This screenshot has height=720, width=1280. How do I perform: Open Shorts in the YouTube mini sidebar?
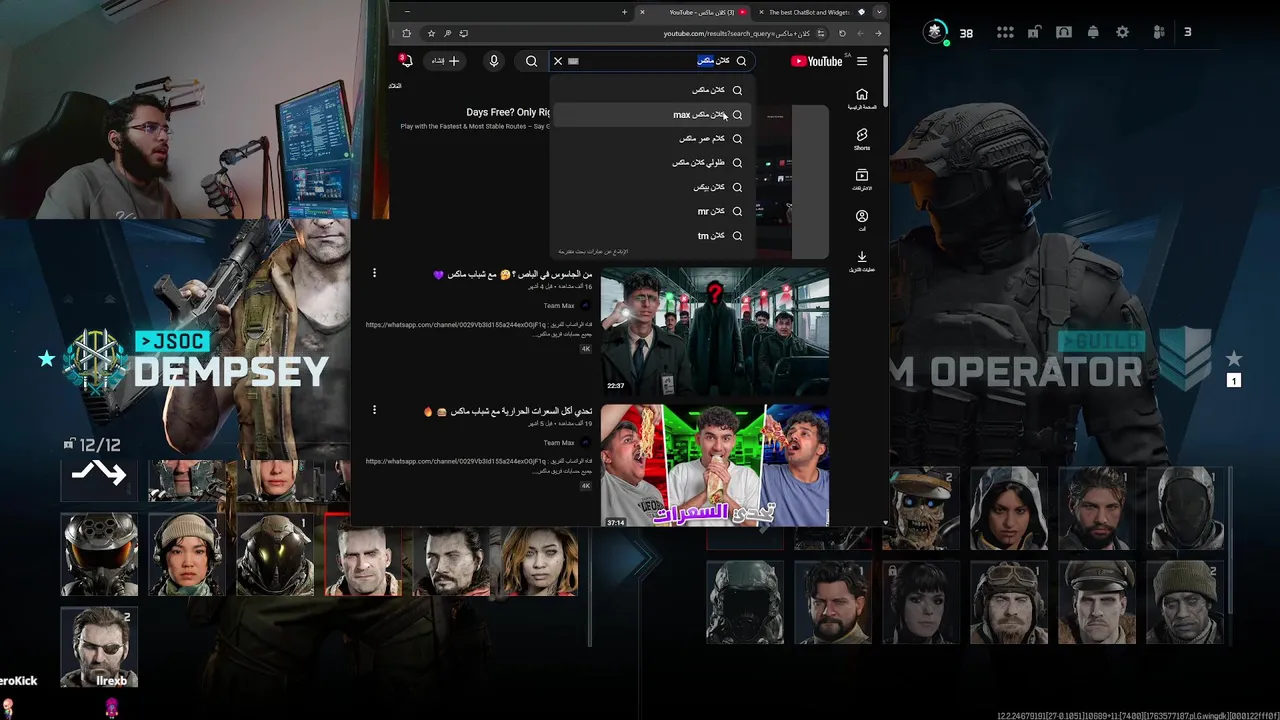point(862,139)
